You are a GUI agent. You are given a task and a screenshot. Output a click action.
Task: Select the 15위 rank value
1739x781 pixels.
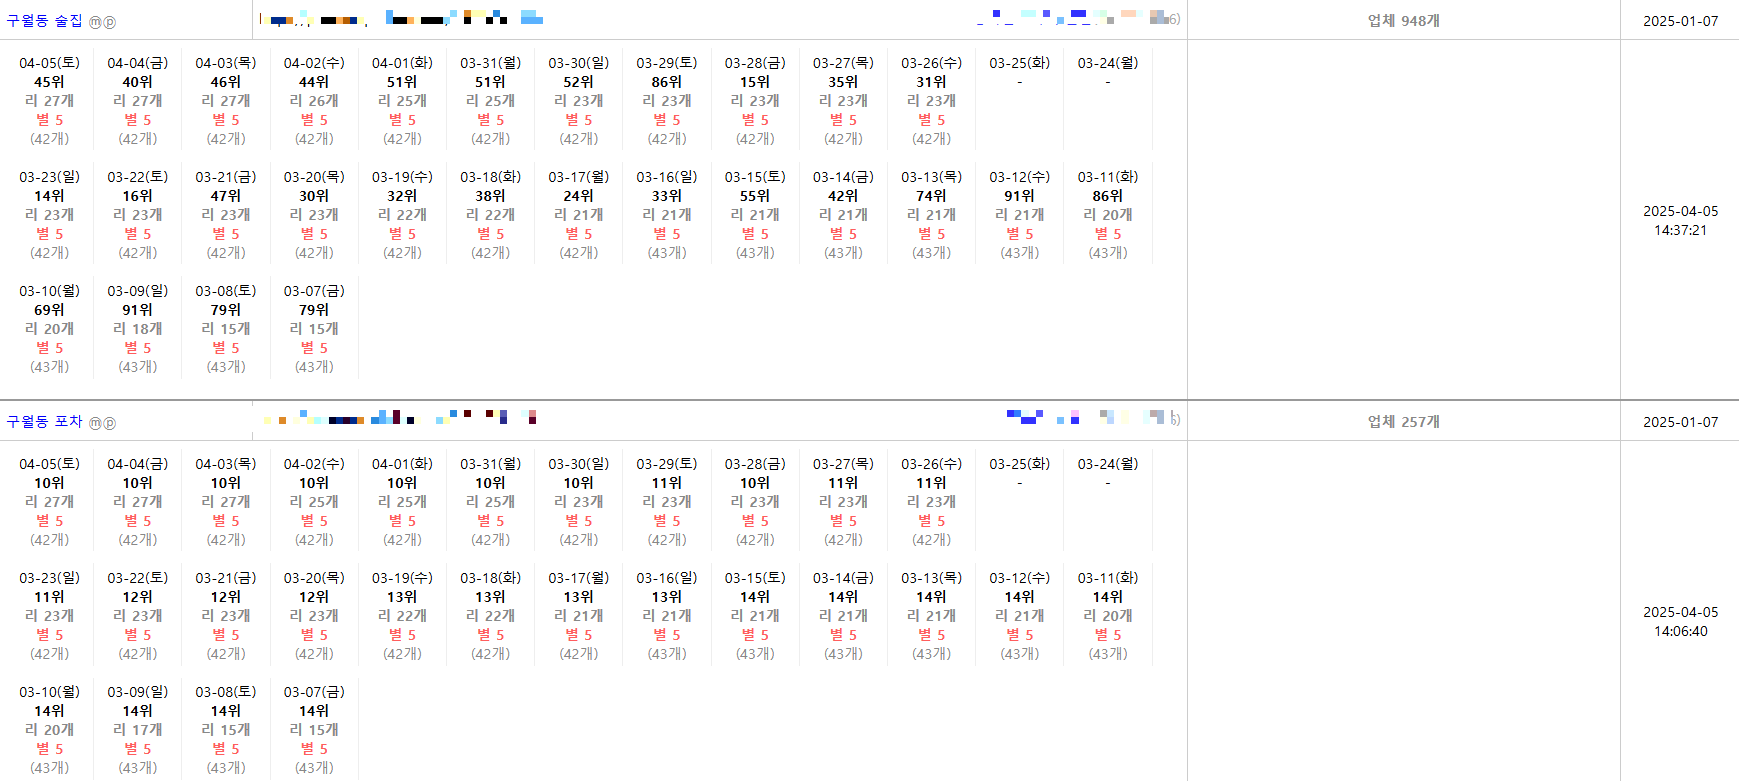coord(755,82)
